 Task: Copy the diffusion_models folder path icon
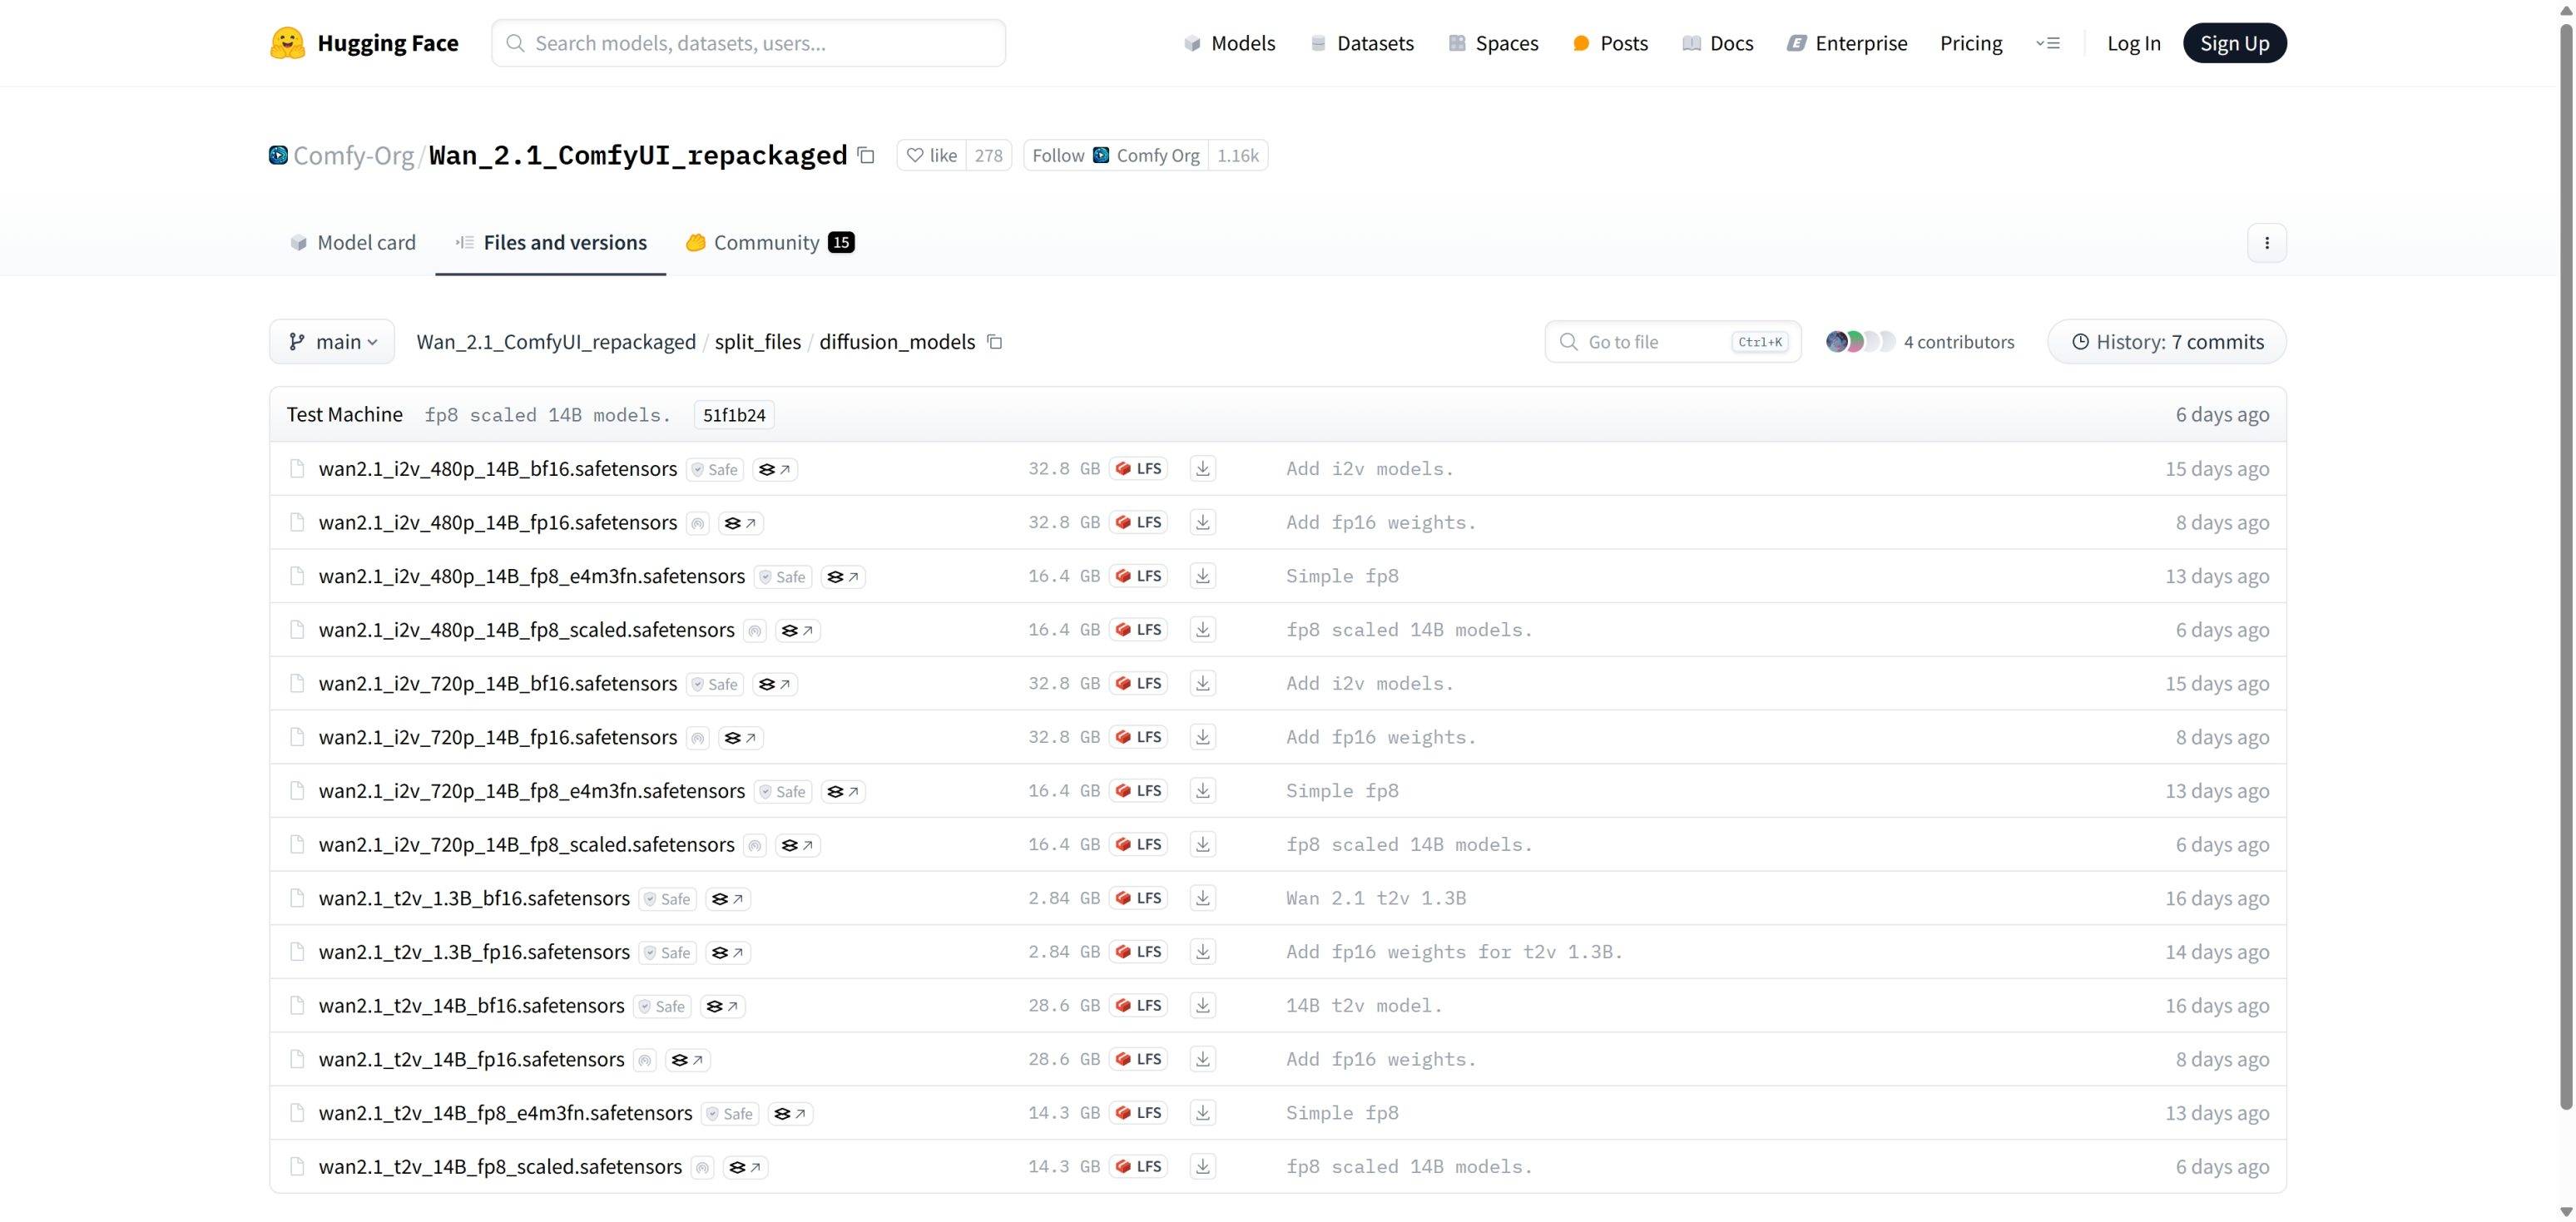[x=994, y=342]
